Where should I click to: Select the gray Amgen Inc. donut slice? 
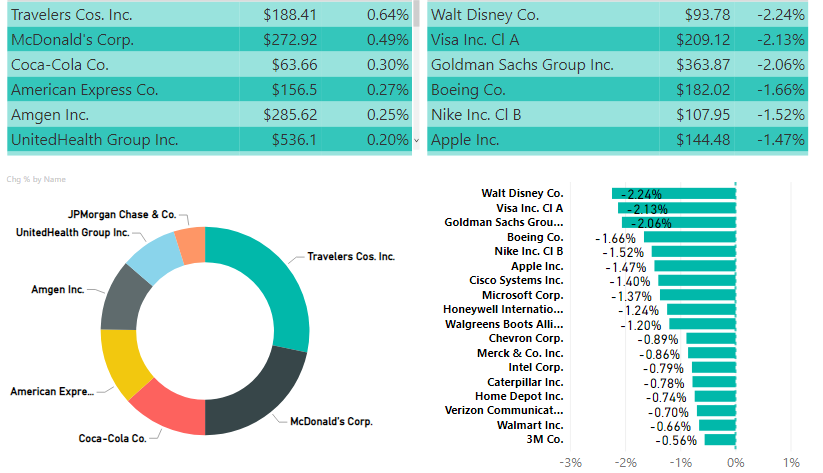pyautogui.click(x=122, y=299)
